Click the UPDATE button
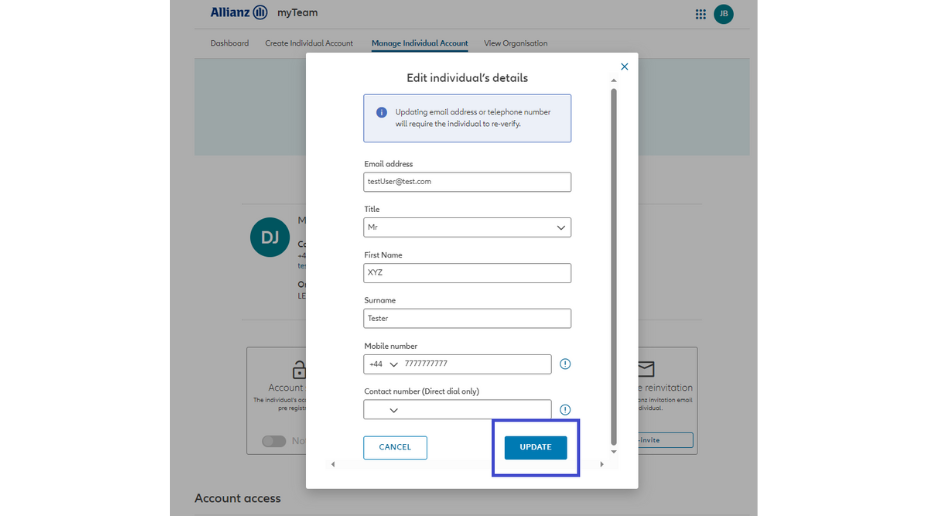The image size is (928, 516). [x=536, y=447]
